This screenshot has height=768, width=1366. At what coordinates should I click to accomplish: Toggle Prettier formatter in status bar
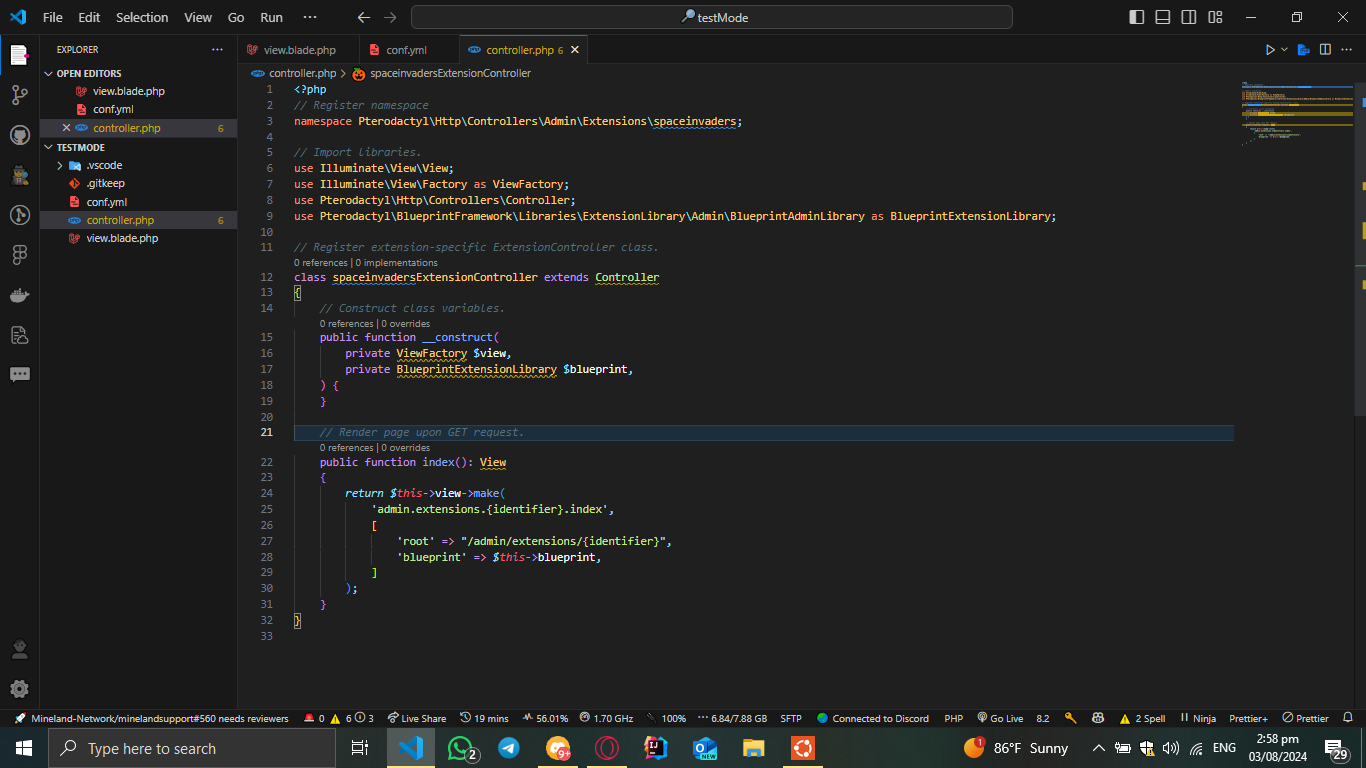pos(1305,718)
